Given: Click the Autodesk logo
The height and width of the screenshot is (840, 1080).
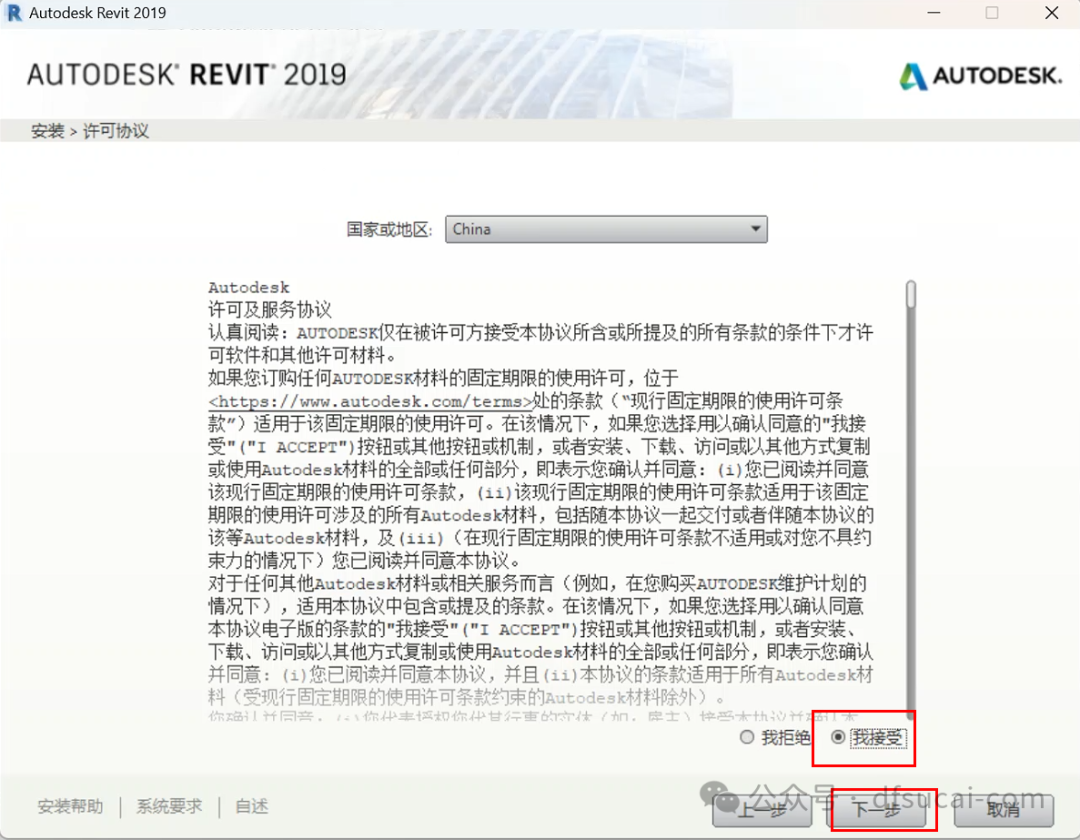Looking at the screenshot, I should [x=978, y=75].
